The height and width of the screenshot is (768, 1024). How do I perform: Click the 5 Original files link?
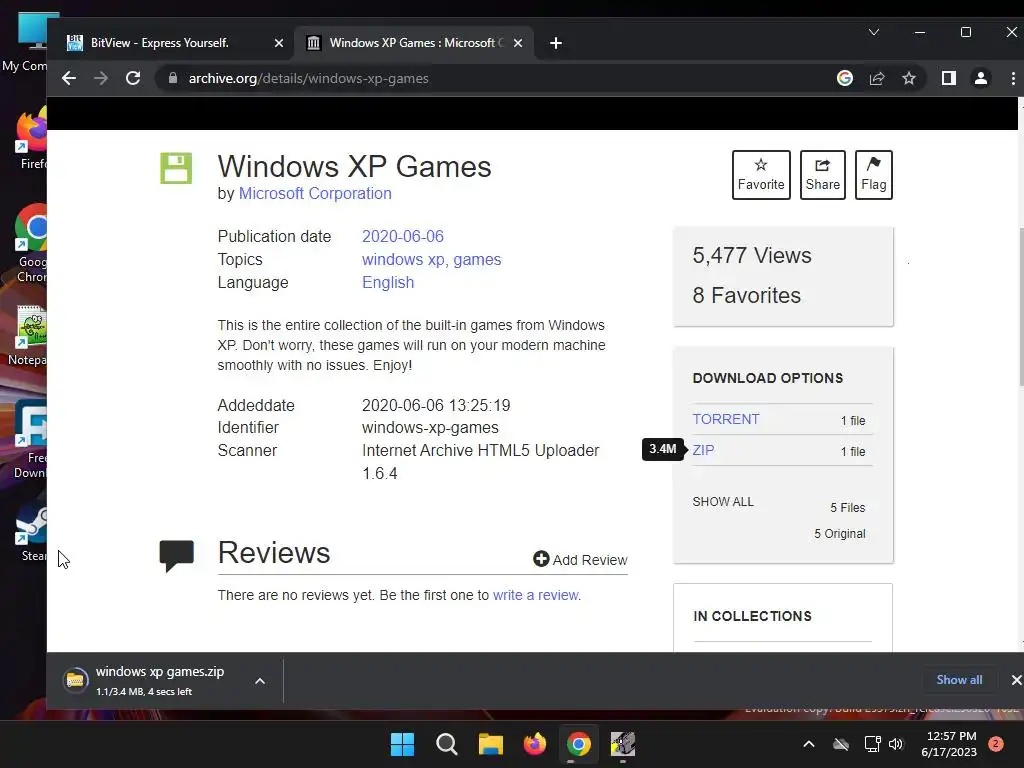[839, 534]
